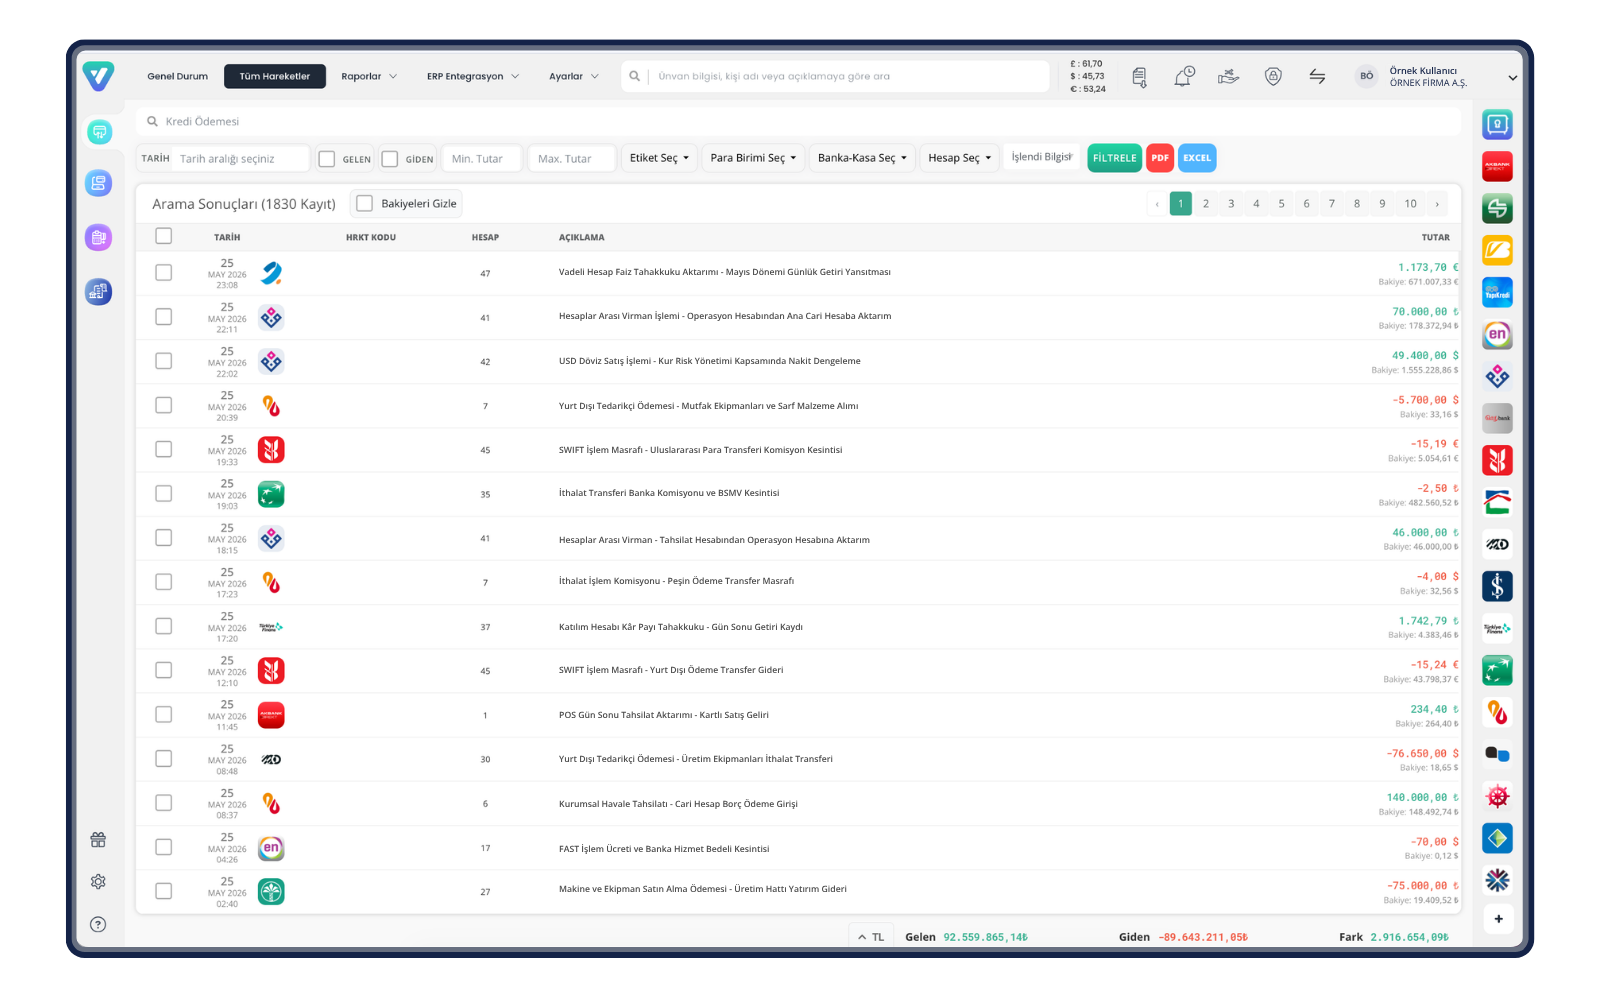Toggle the GİDEN checkbox

[x=390, y=159]
